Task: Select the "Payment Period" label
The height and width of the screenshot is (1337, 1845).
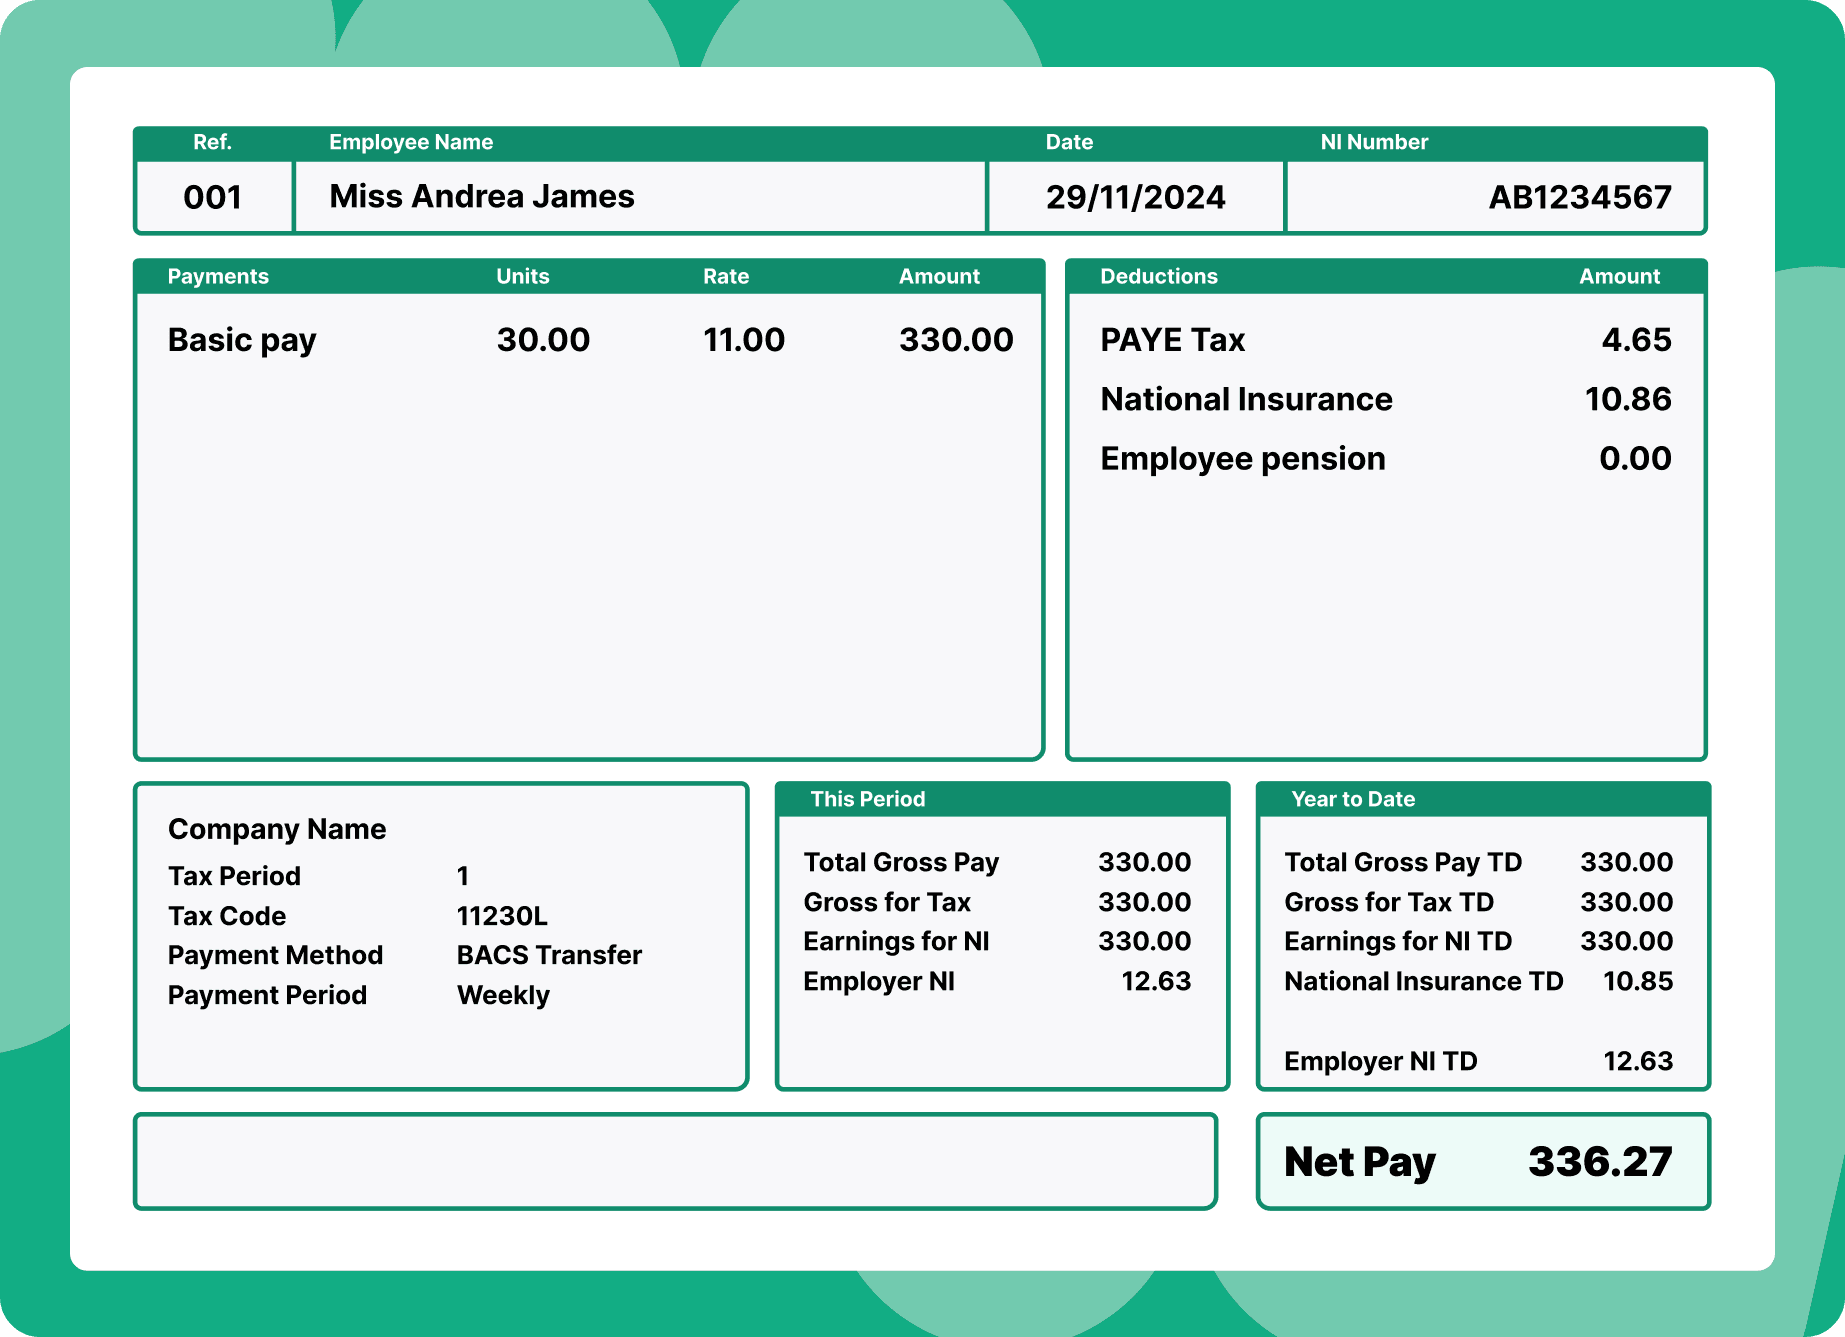Action: [x=267, y=995]
